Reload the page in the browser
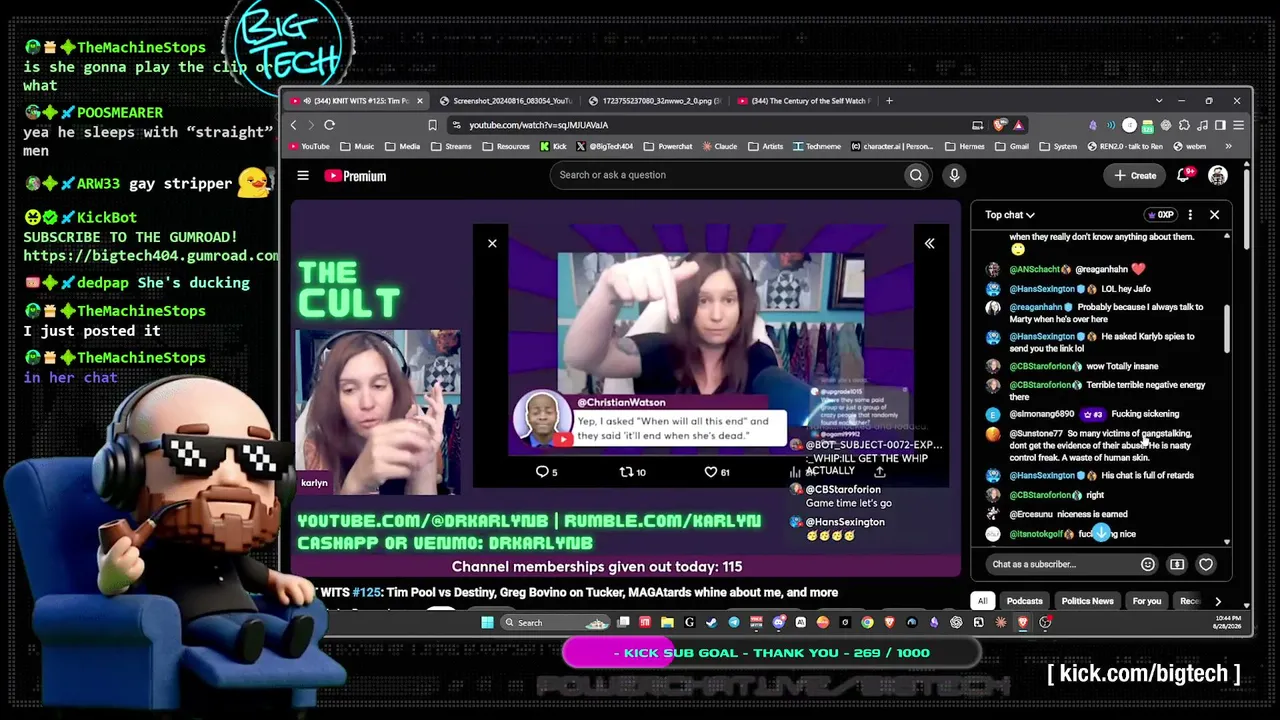The width and height of the screenshot is (1280, 720). pos(329,125)
